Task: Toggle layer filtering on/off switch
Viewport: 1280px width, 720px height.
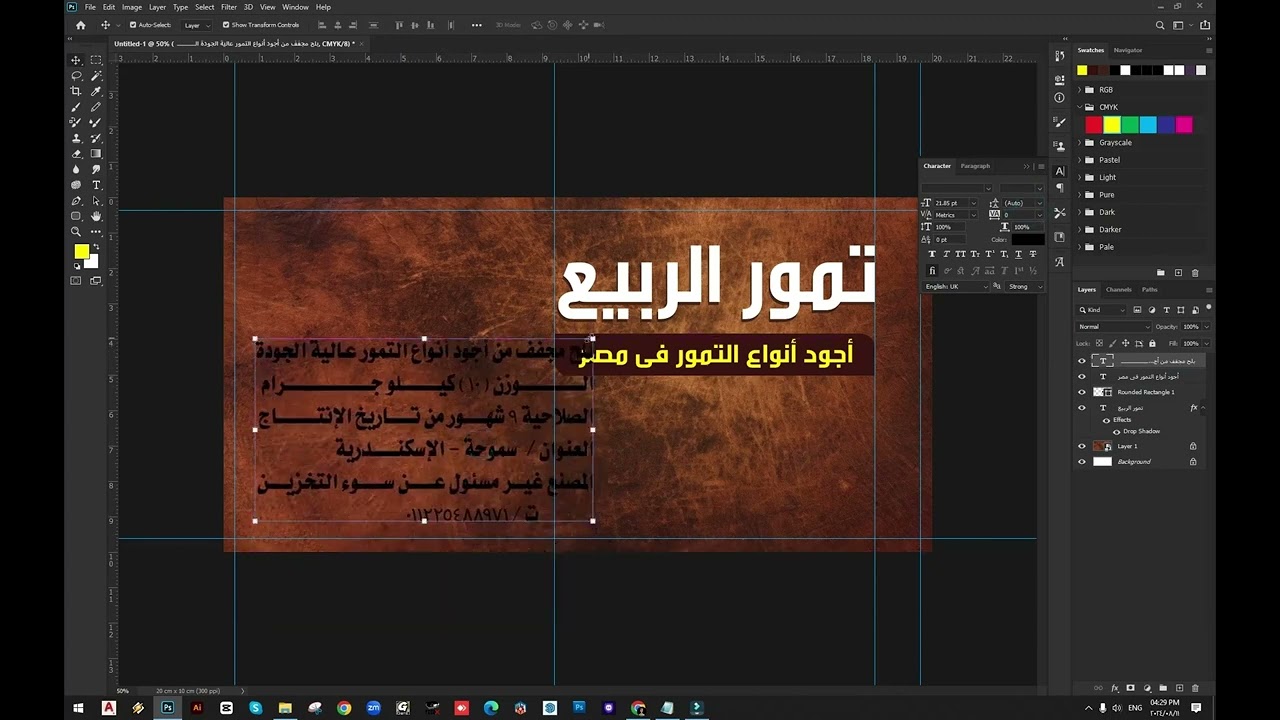Action: (x=1209, y=308)
